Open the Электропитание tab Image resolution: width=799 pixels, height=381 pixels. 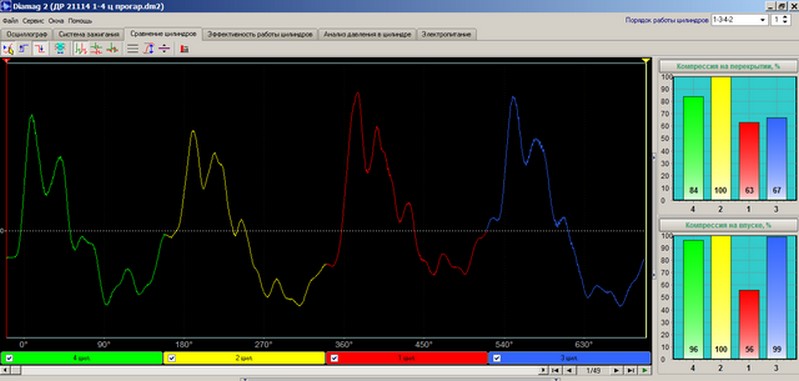point(447,35)
